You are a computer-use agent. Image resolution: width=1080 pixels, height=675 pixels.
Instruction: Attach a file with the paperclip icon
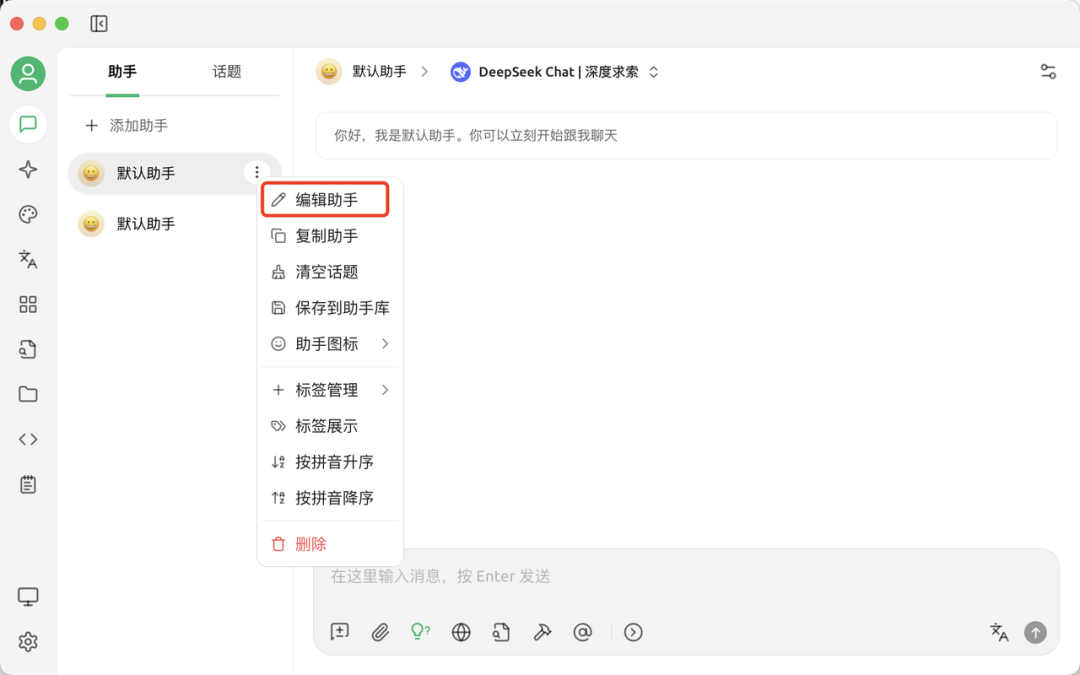[379, 632]
